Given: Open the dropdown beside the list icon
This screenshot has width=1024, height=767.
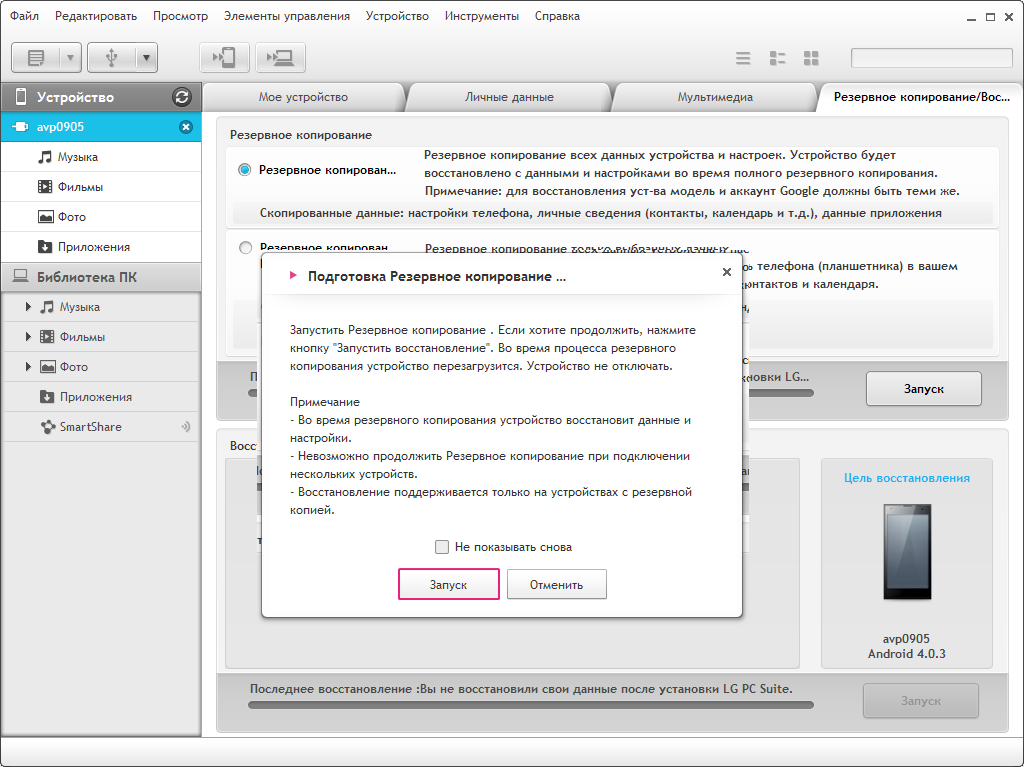Looking at the screenshot, I should (x=70, y=58).
